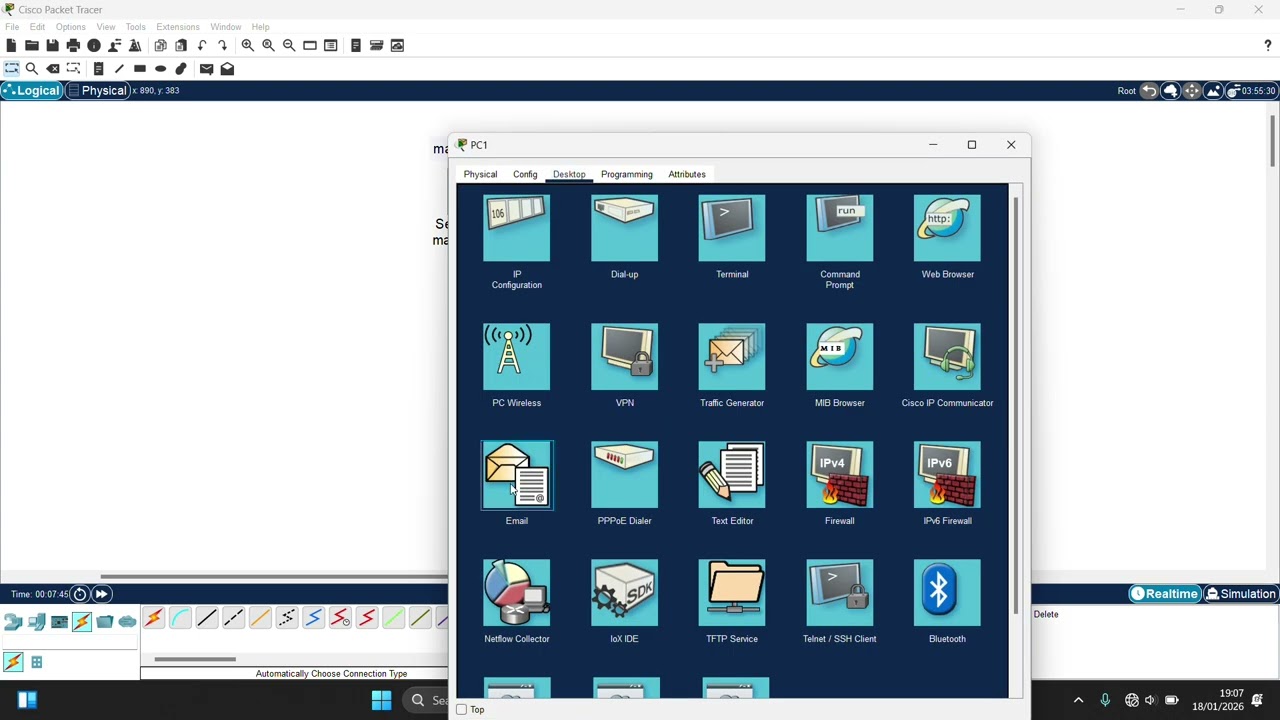
Task: Select the Draw Line tool
Action: pyautogui.click(x=119, y=69)
